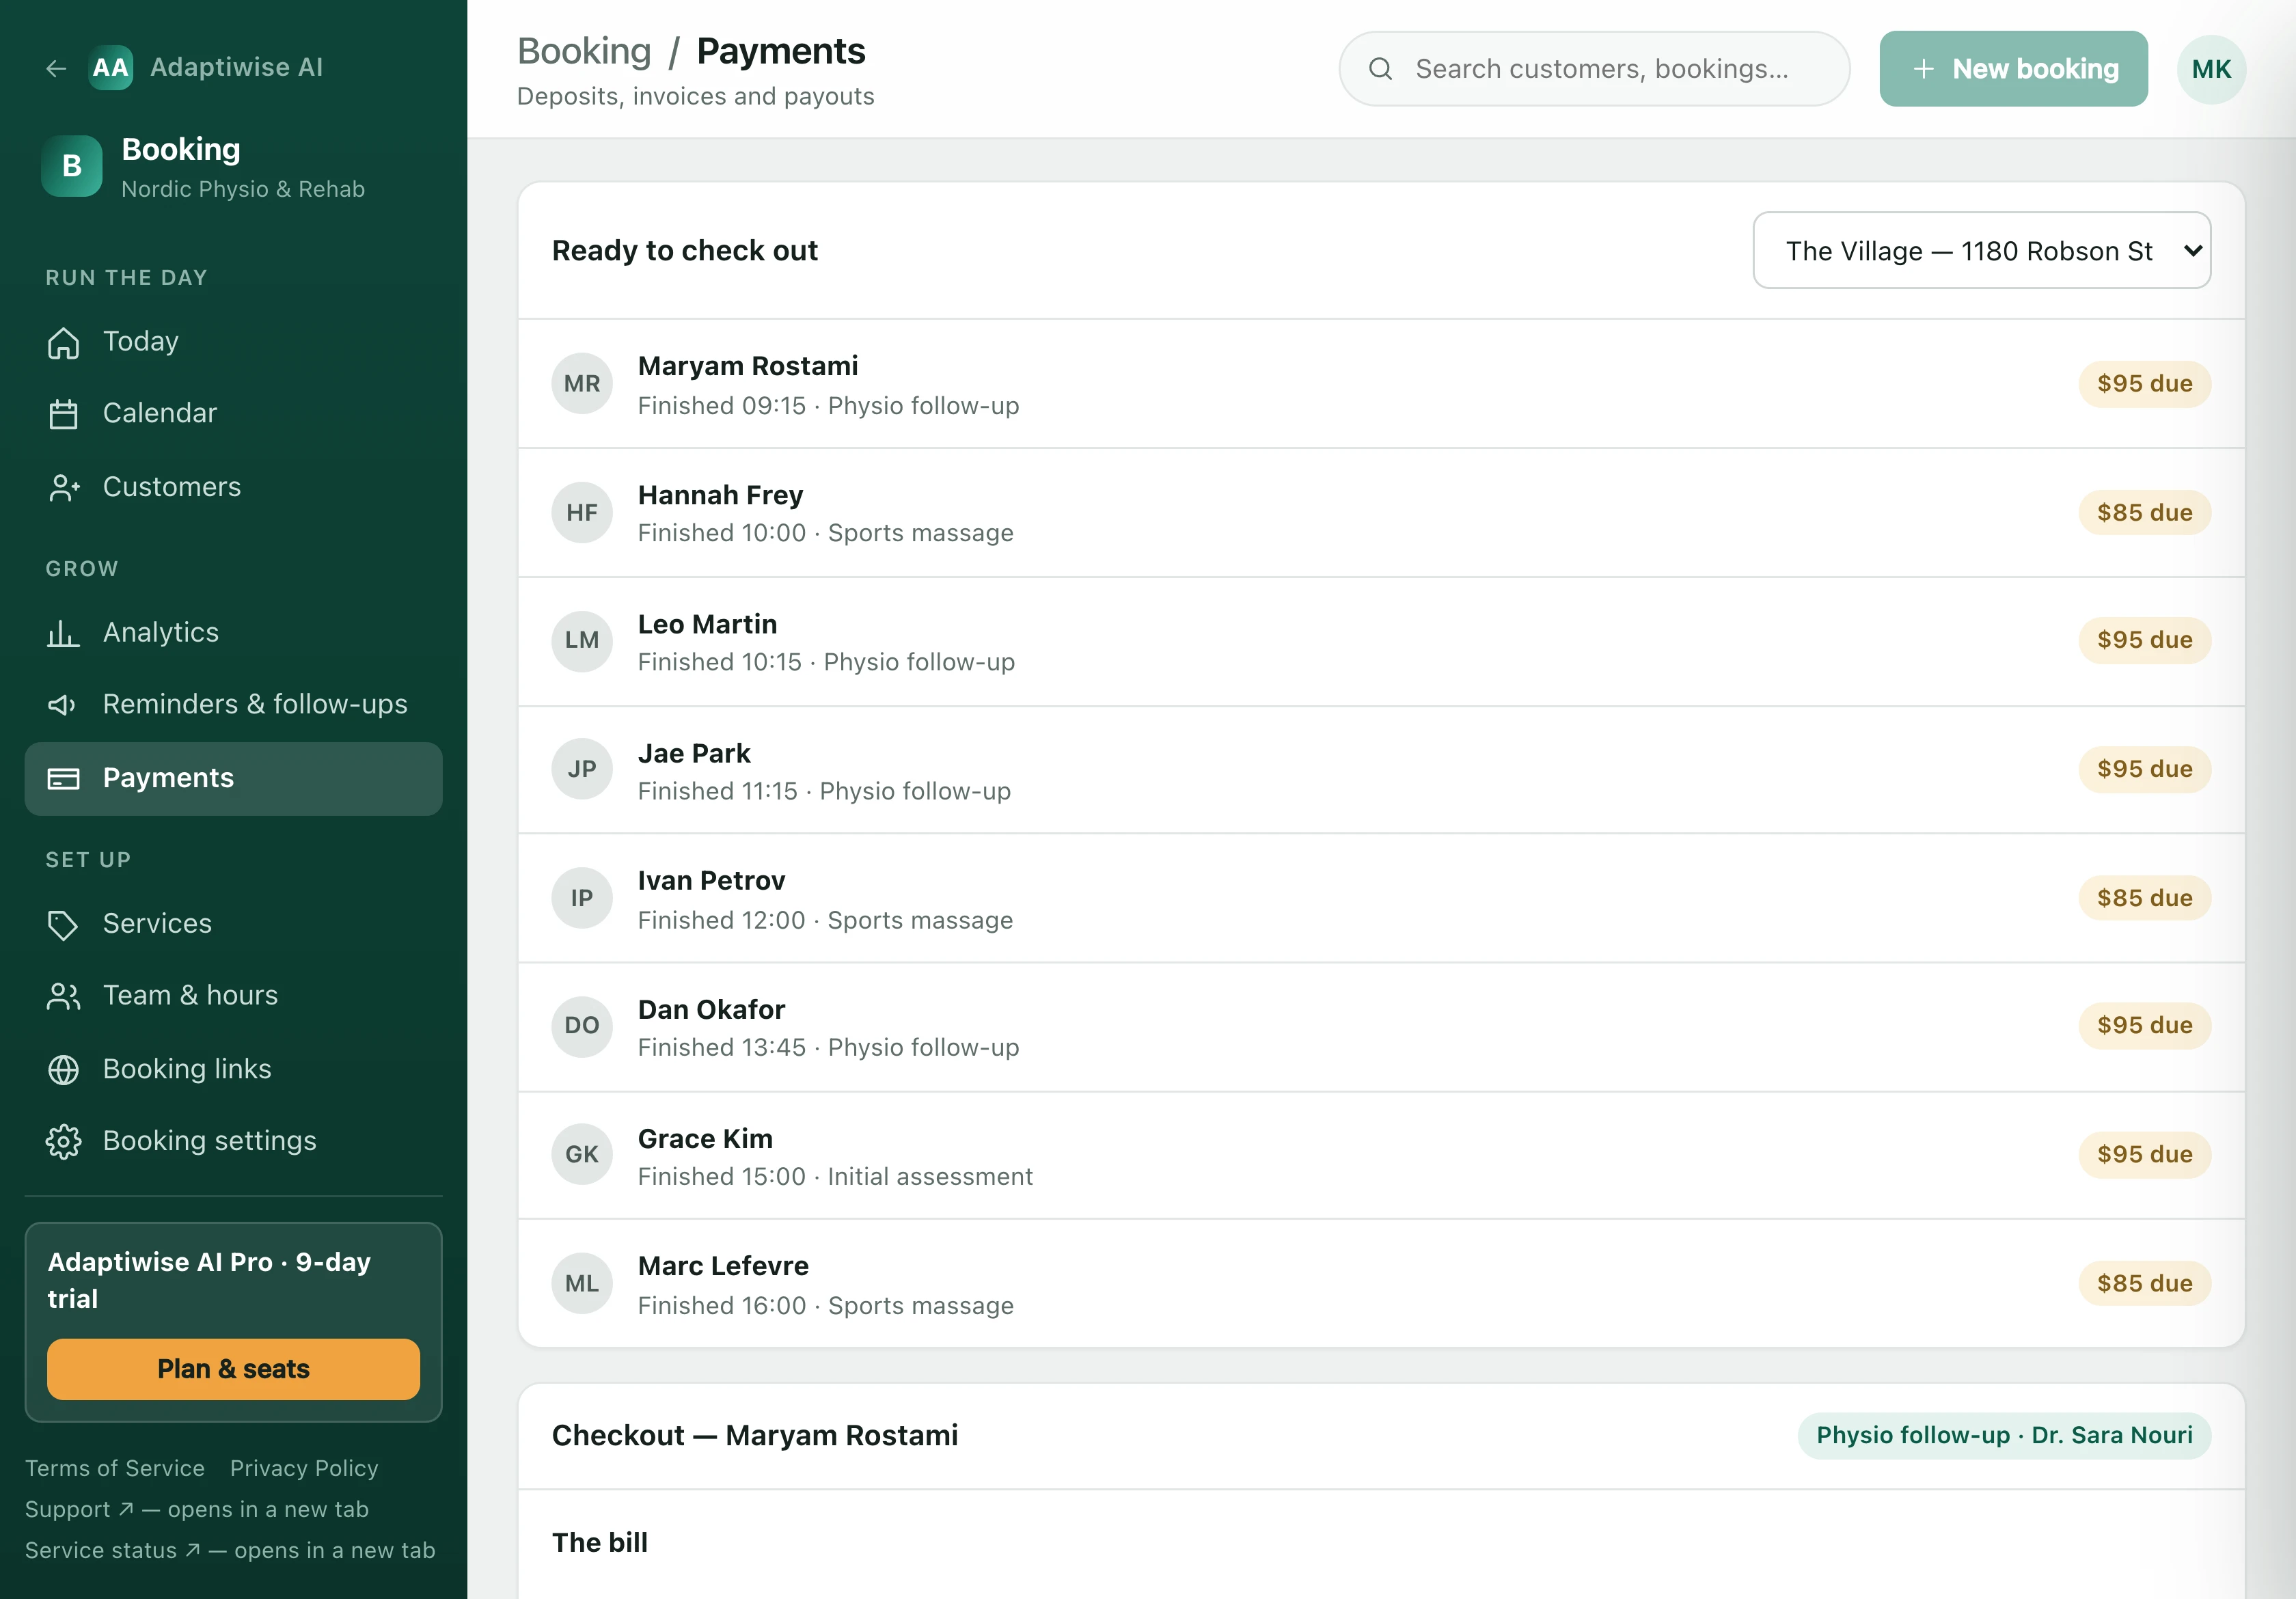
Task: Click the ML avatar for Marc Lefevre
Action: click(582, 1283)
